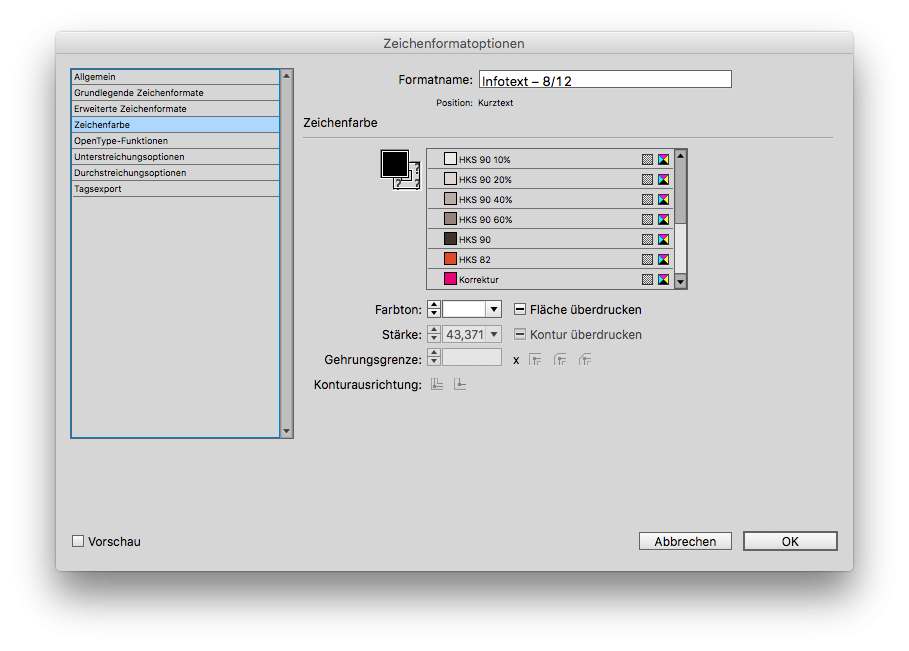909x651 pixels.
Task: Click the spot color icon for HKS 90 10%
Action: click(x=648, y=159)
